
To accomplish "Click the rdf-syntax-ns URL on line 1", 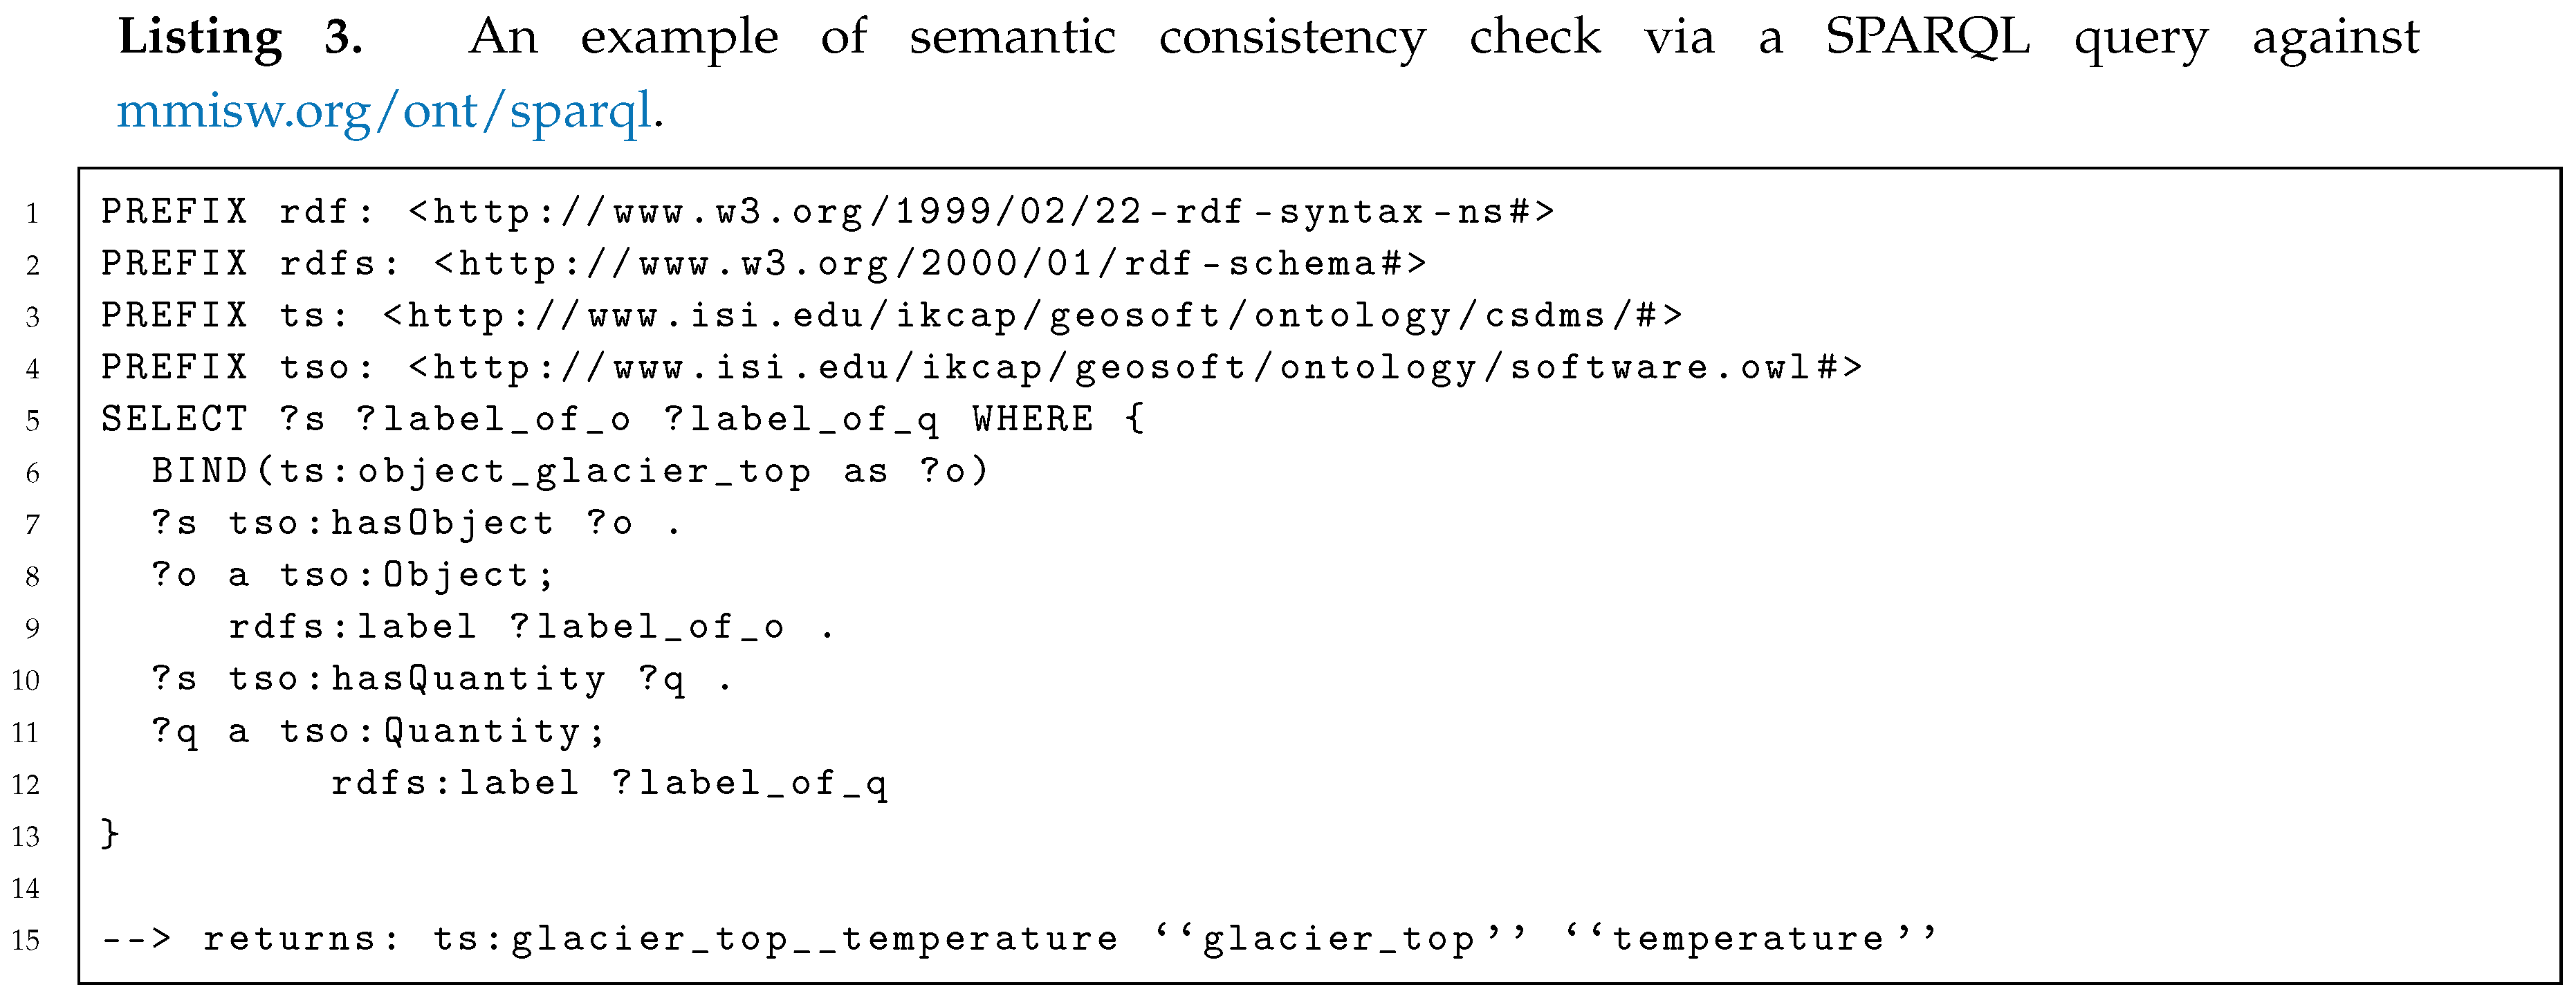I will click(981, 212).
